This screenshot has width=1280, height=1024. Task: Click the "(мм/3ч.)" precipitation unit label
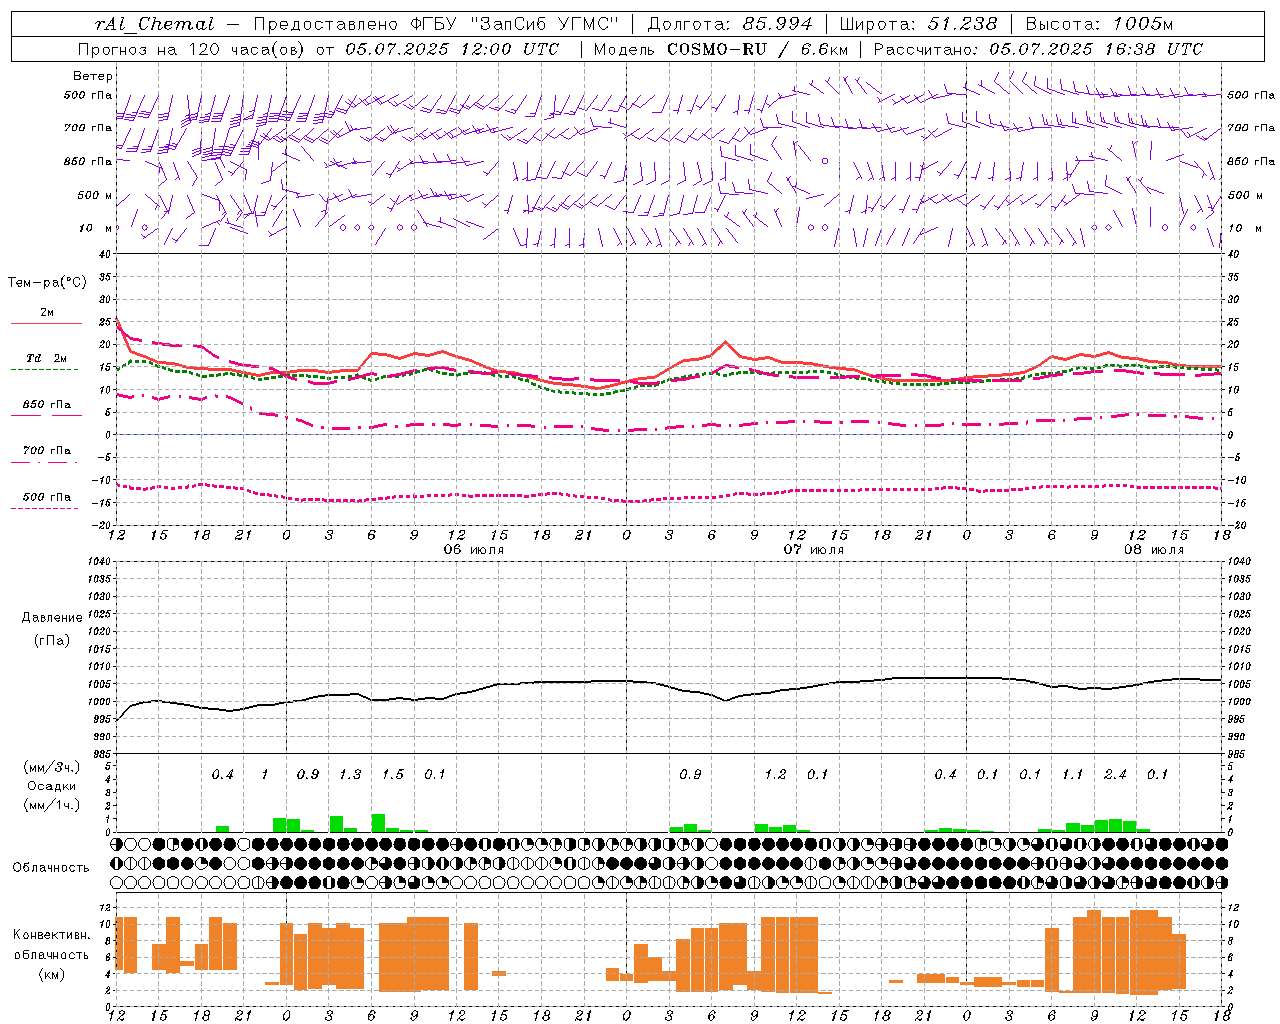52,767
